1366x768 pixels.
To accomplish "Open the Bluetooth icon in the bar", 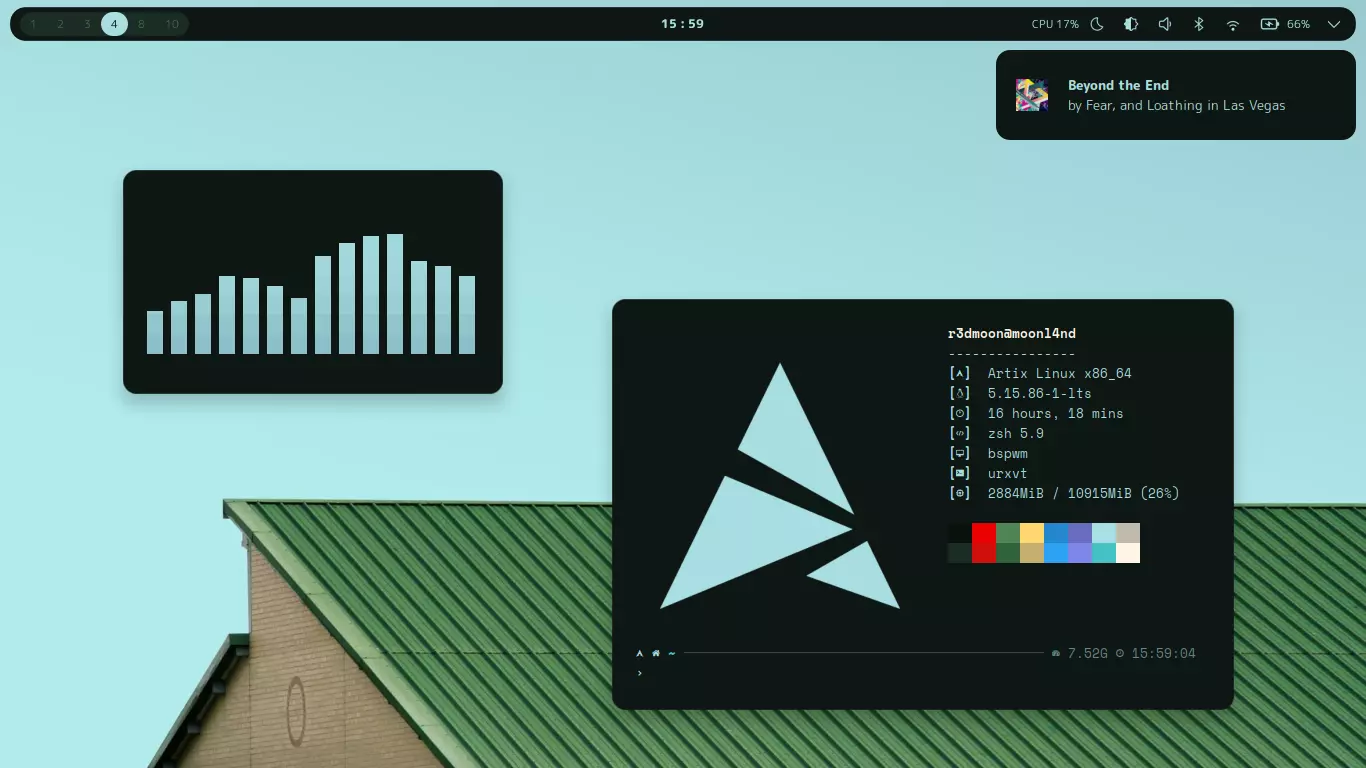I will point(1199,24).
